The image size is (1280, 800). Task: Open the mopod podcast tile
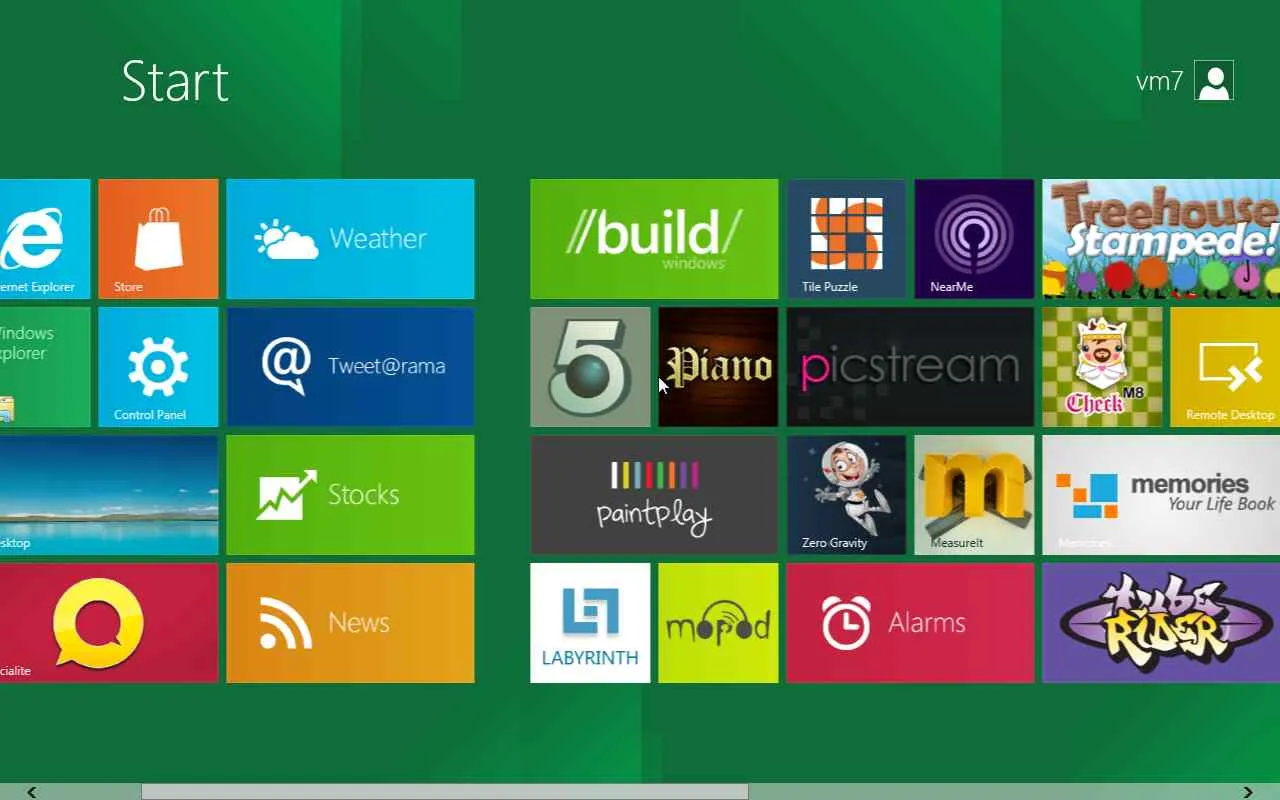(x=718, y=623)
